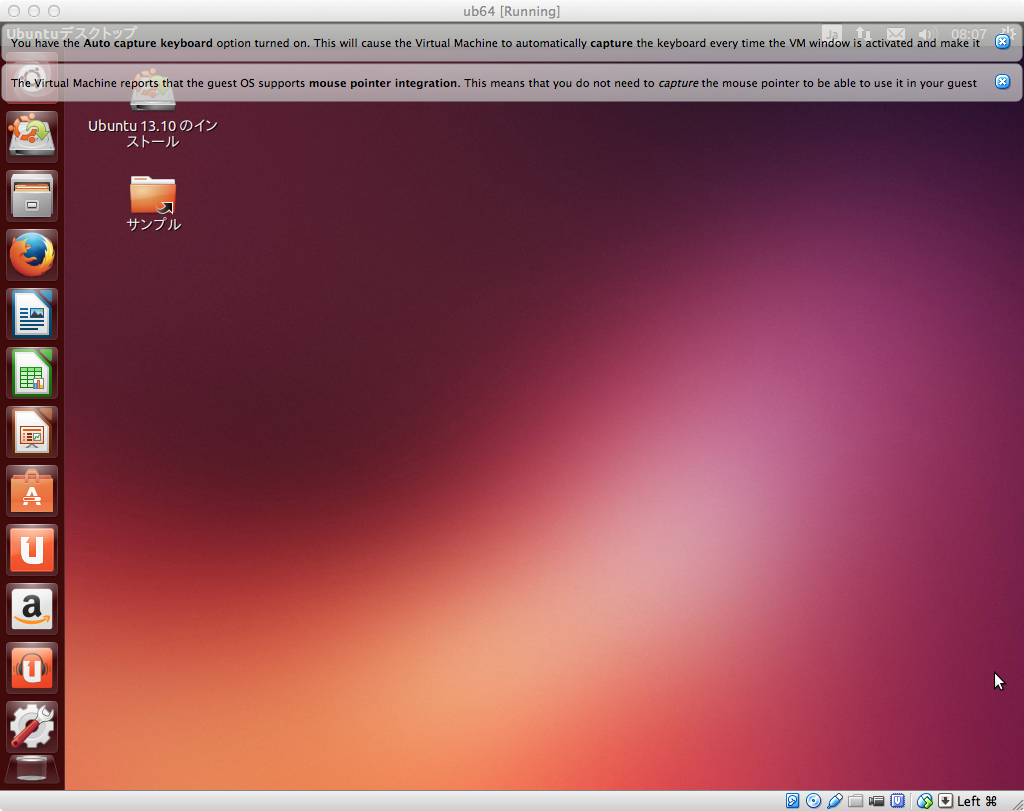Click the Auto capture keyboard message text
Image resolution: width=1024 pixels, height=811 pixels.
coord(496,43)
